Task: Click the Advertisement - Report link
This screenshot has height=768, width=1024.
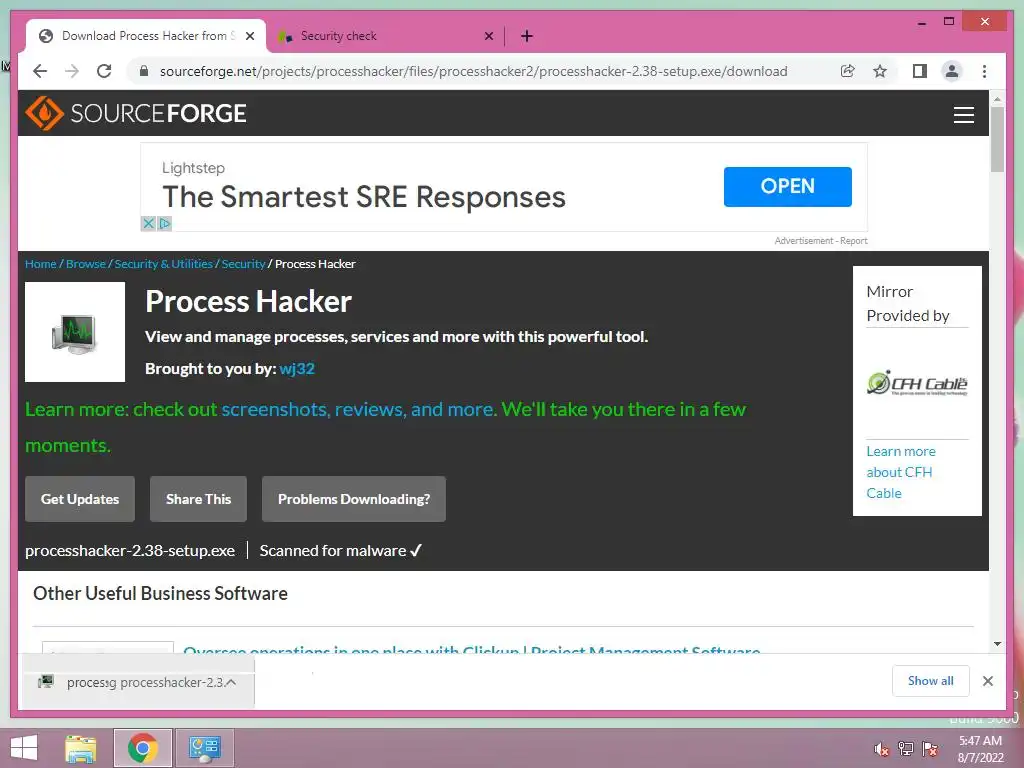Action: point(821,240)
